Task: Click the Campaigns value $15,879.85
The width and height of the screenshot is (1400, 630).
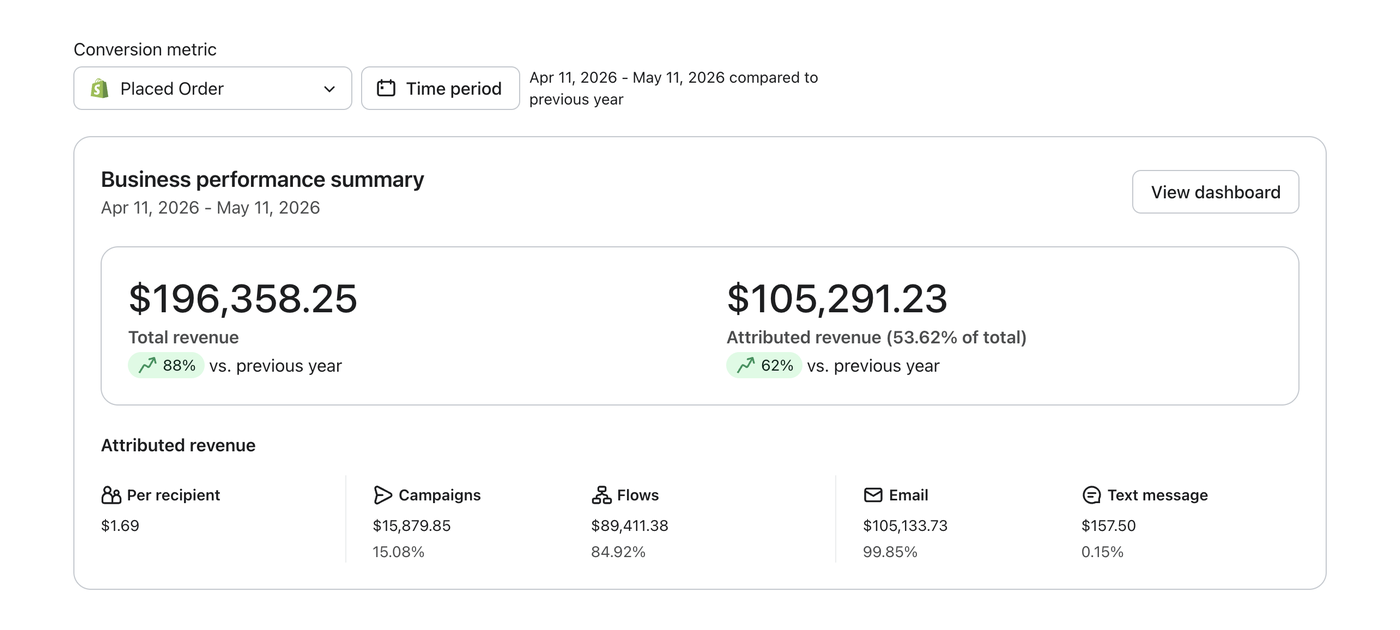Action: 412,526
